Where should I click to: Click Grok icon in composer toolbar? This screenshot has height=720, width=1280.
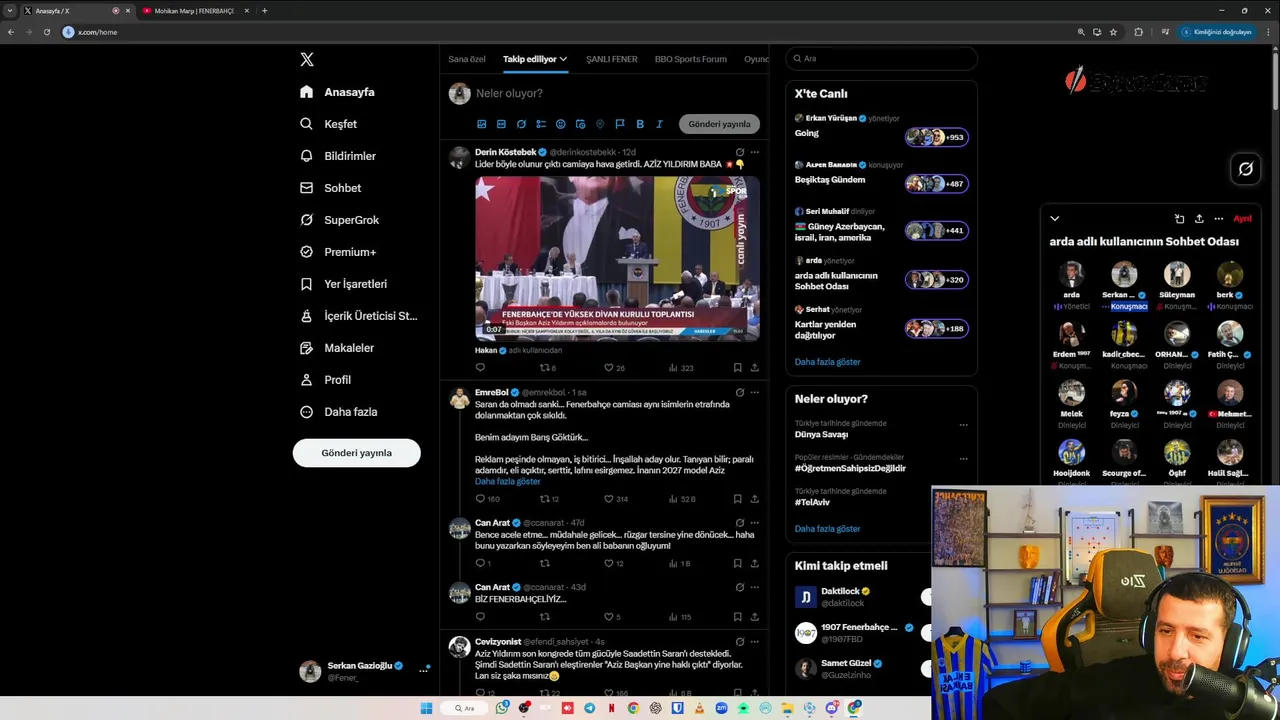click(521, 124)
